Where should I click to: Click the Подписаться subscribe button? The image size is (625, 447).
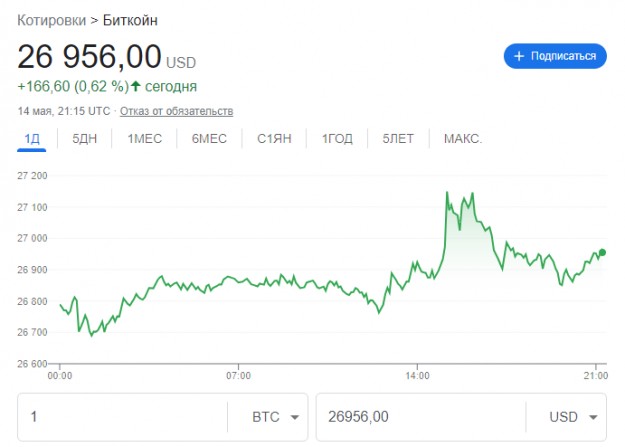pyautogui.click(x=555, y=57)
